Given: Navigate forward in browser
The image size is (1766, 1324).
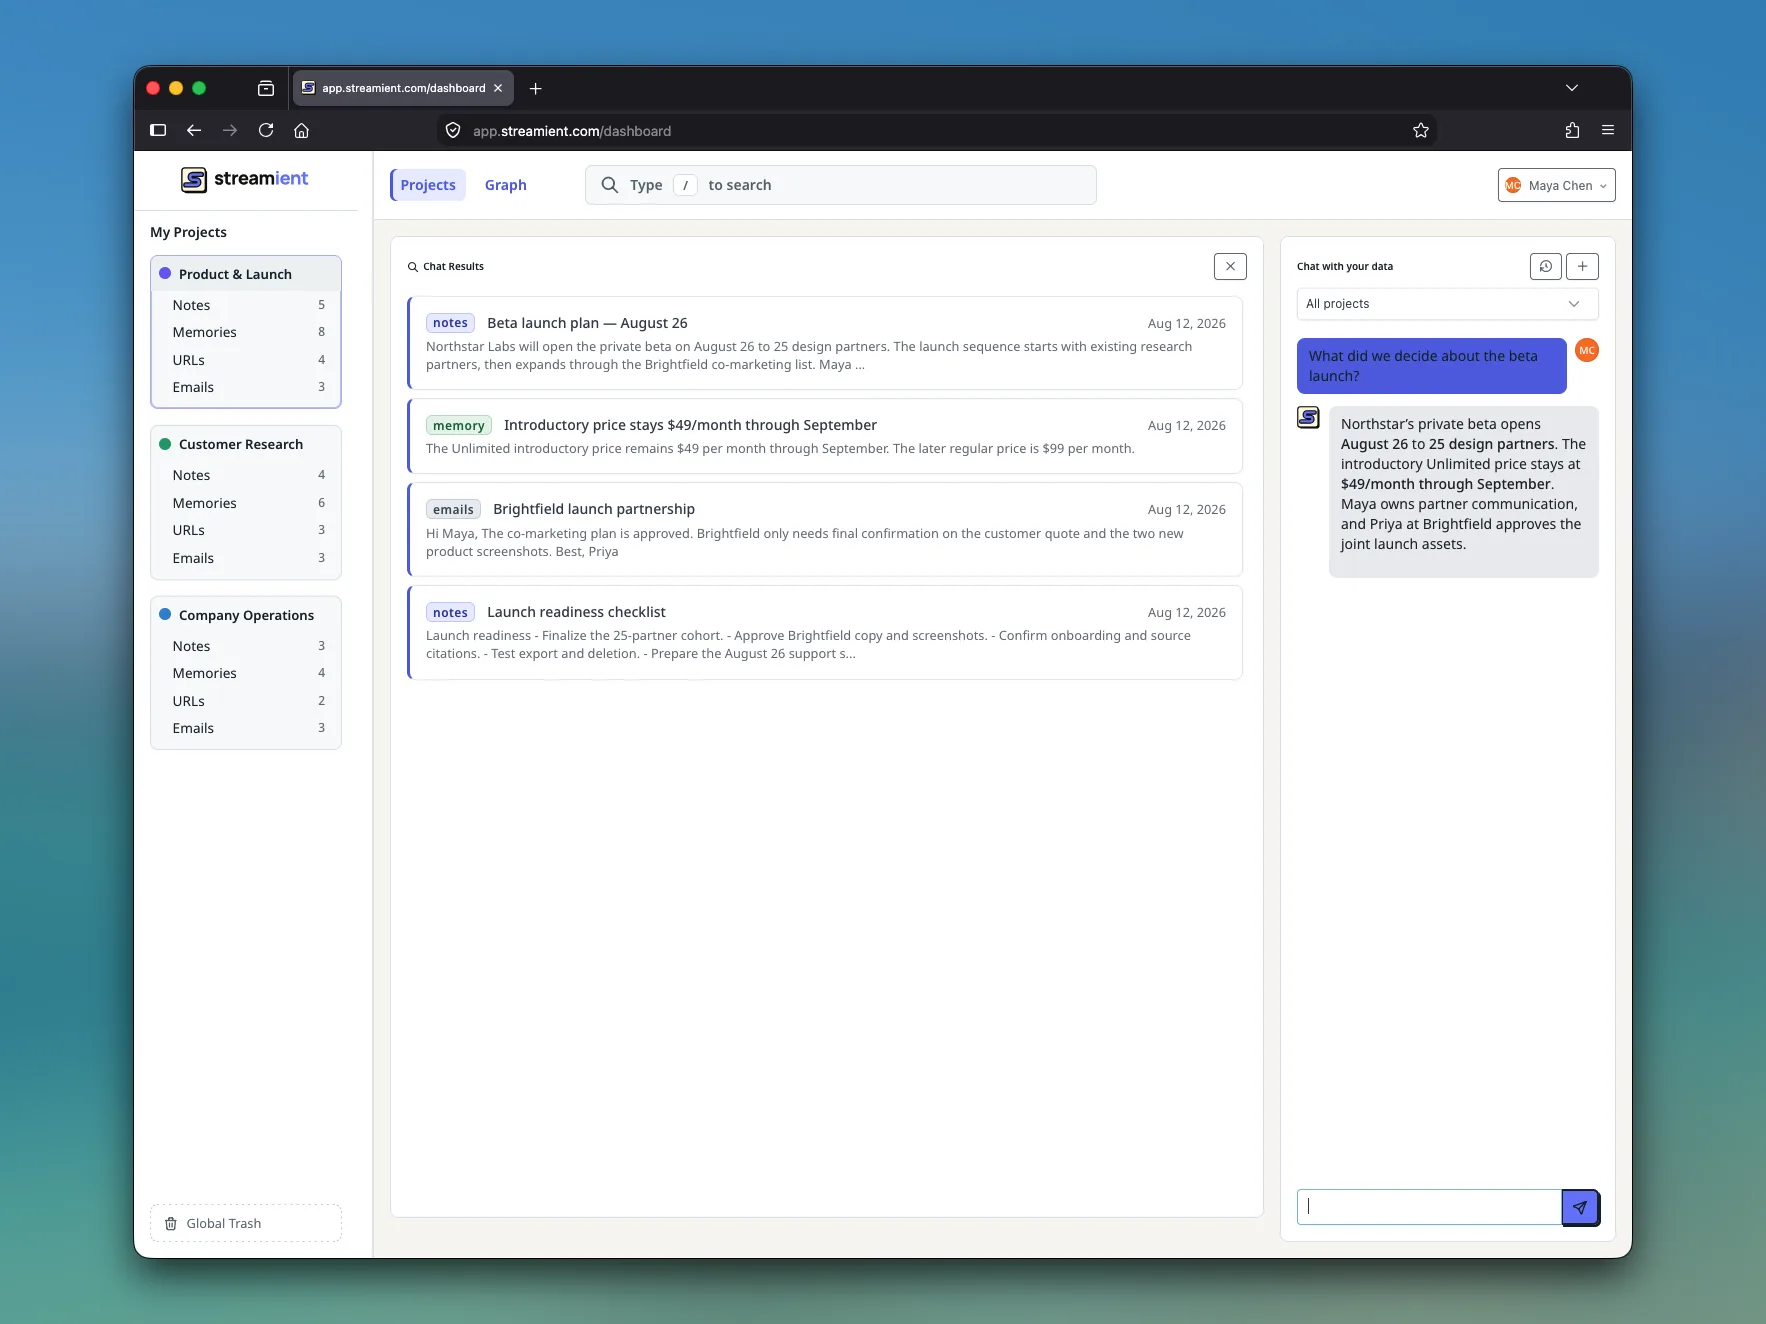Looking at the screenshot, I should point(230,130).
